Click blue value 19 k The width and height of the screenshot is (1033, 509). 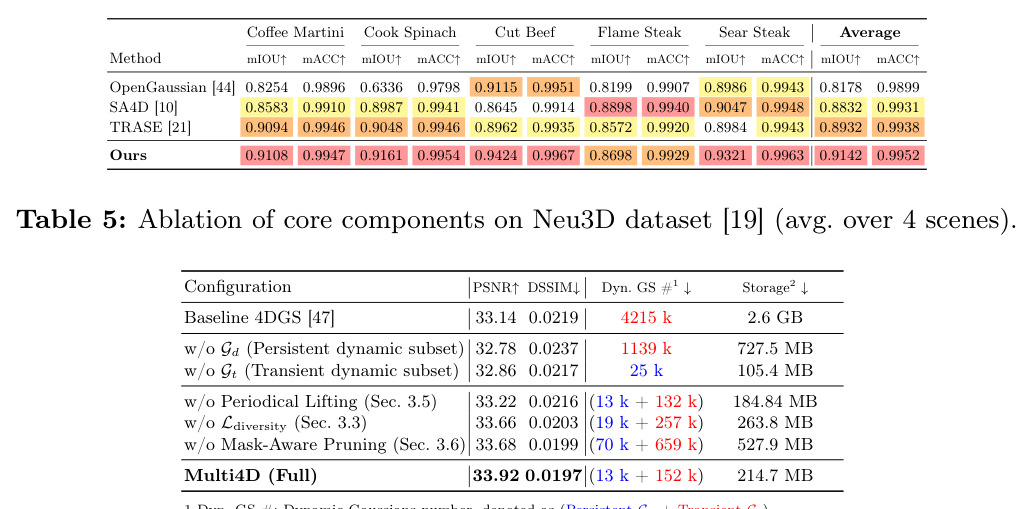tap(612, 423)
